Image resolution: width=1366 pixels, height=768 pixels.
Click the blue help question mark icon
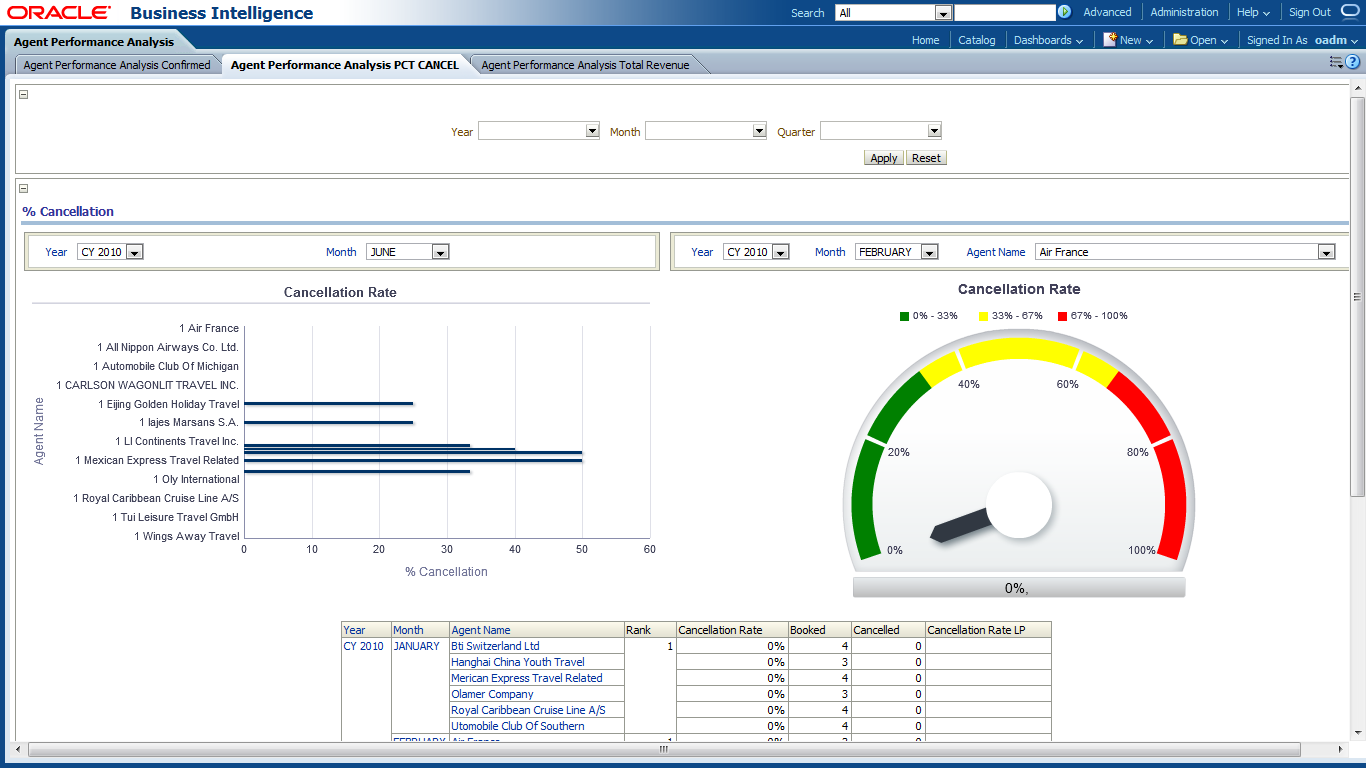pyautogui.click(x=1352, y=62)
